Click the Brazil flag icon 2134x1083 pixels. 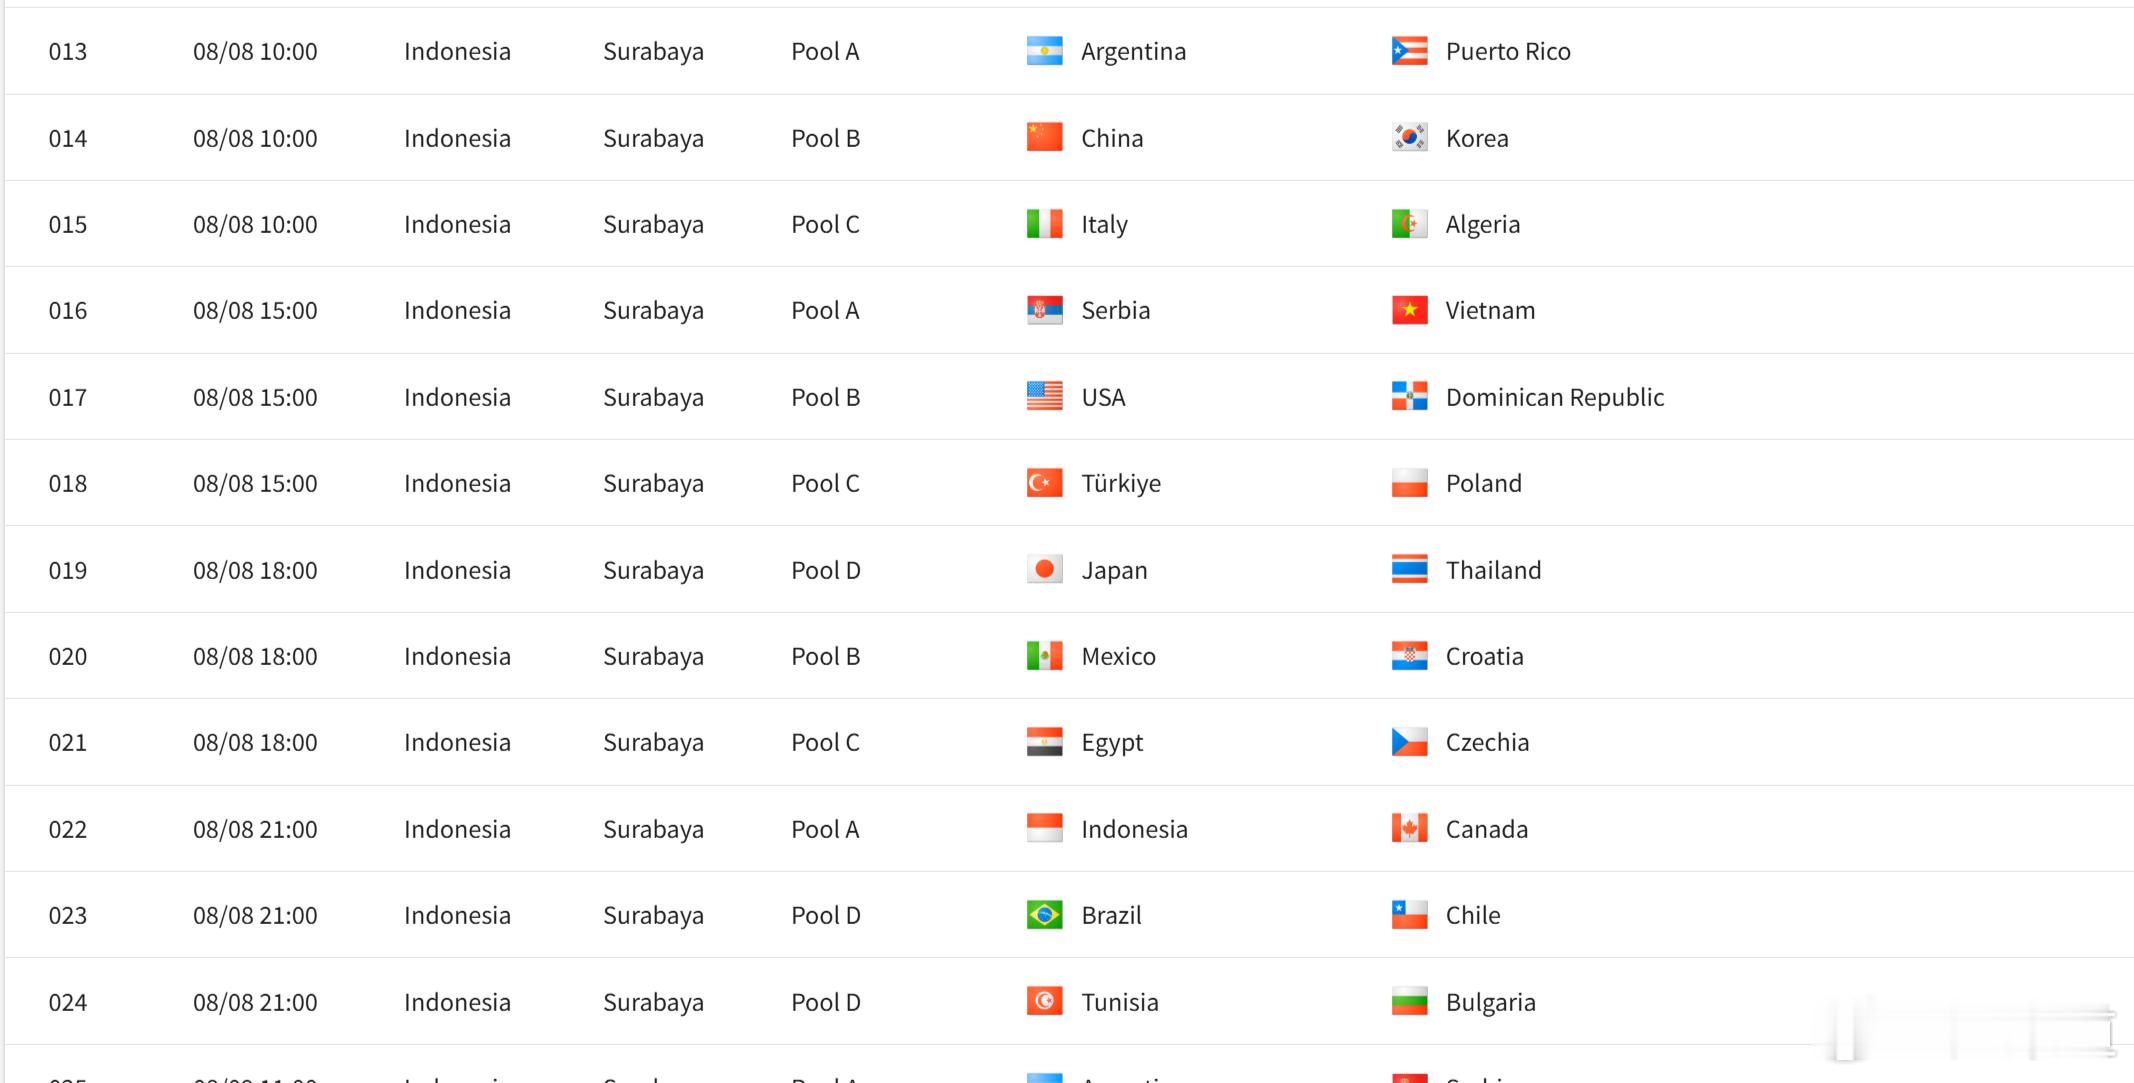pos(1044,915)
